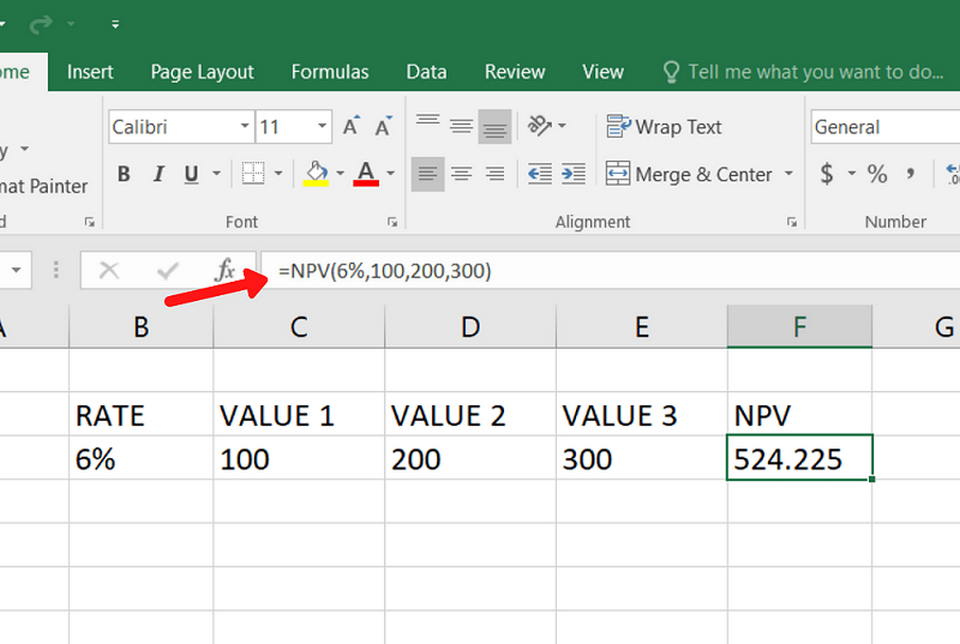
Task: Open the Alignment dialog launcher
Action: click(792, 222)
